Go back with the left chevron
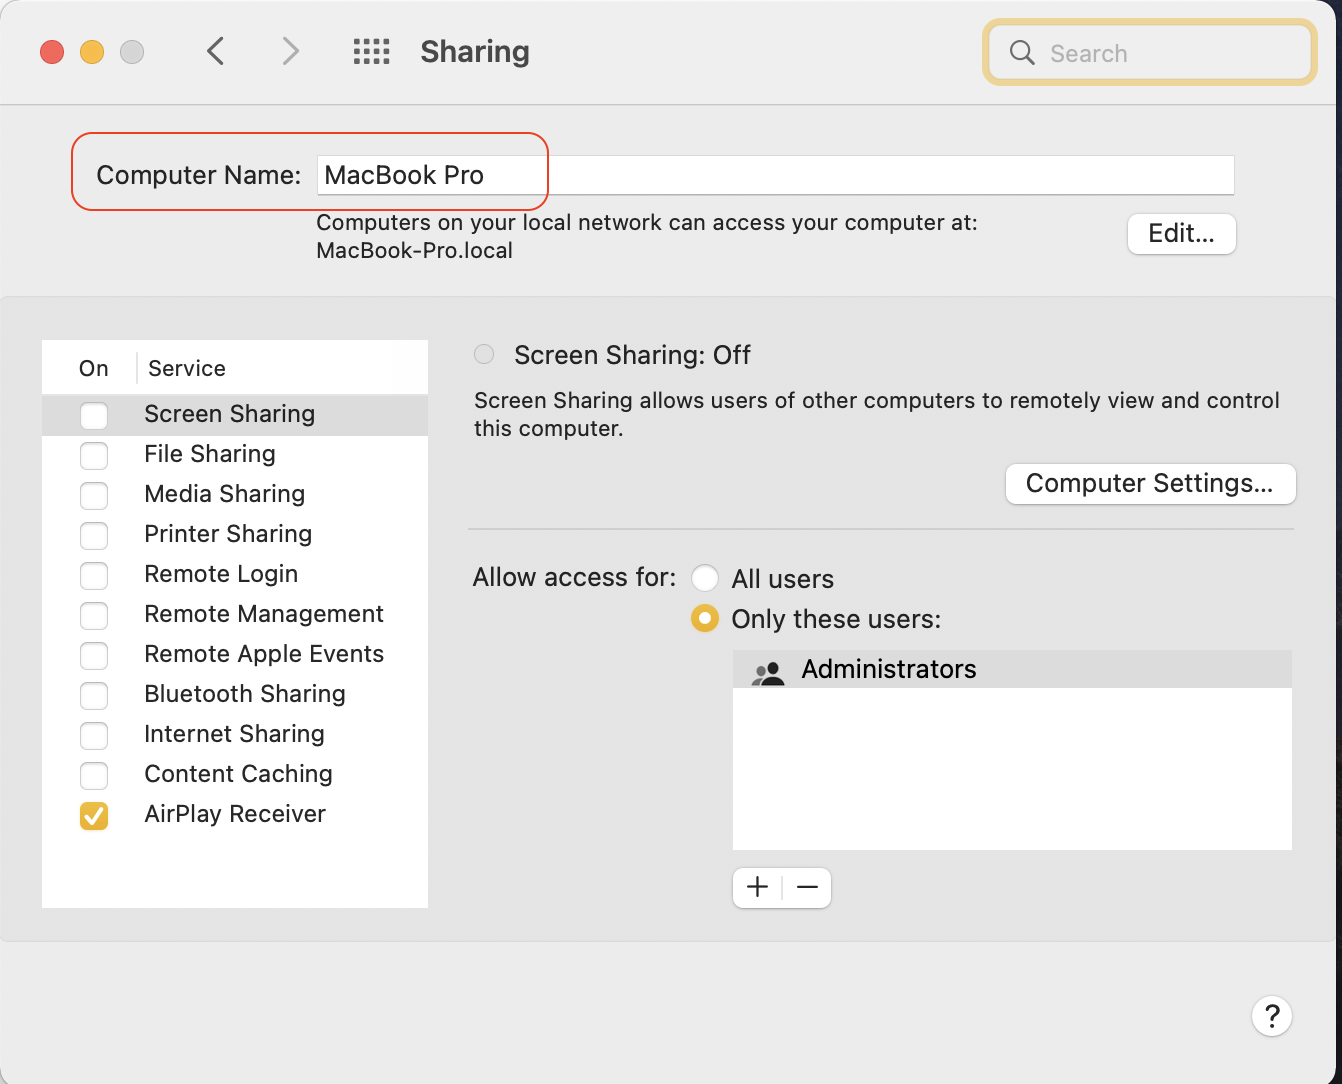The image size is (1342, 1084). pyautogui.click(x=215, y=51)
